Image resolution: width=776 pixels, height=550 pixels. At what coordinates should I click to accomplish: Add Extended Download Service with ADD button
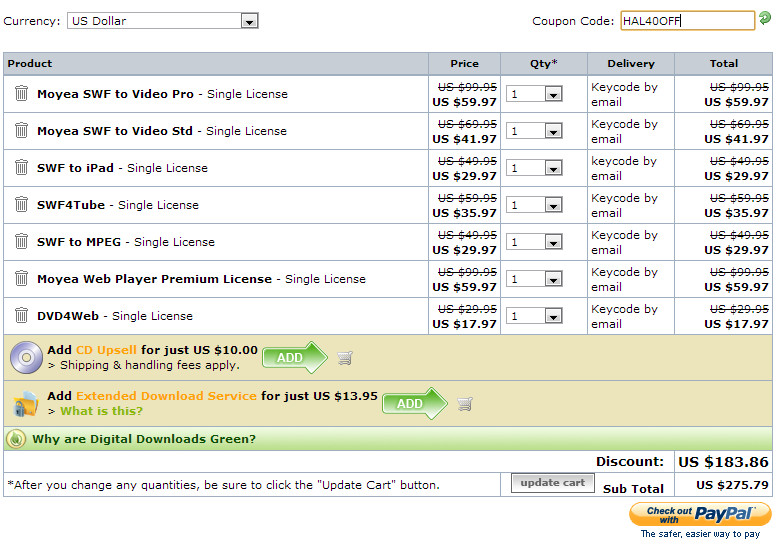pos(415,403)
